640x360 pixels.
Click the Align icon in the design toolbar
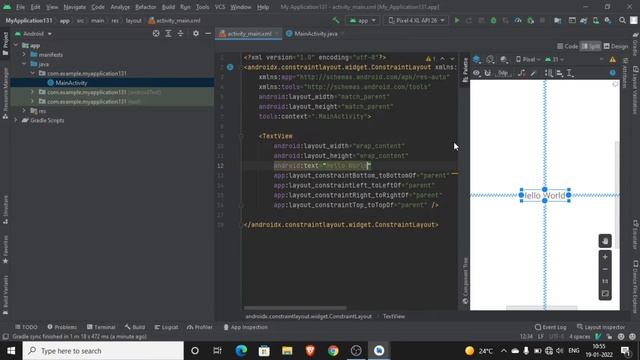click(x=560, y=73)
